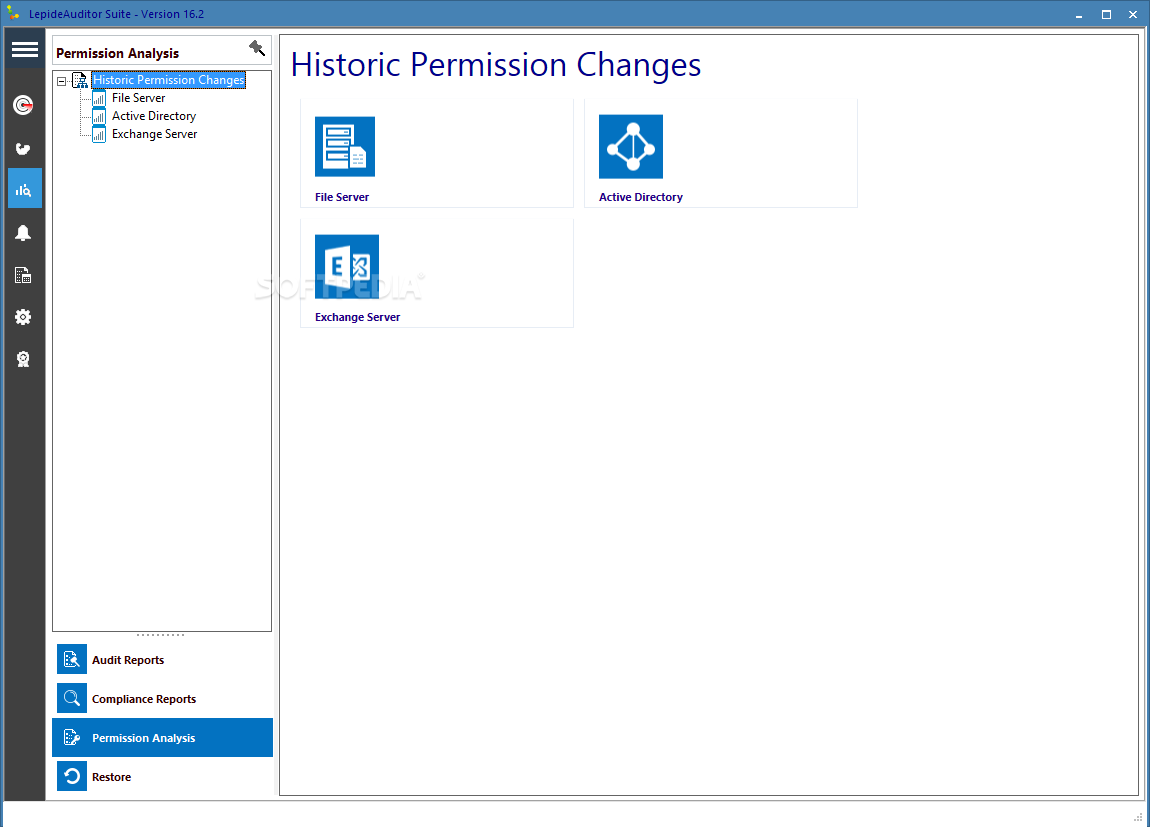
Task: Open the Exchange Server tile label
Action: point(357,317)
